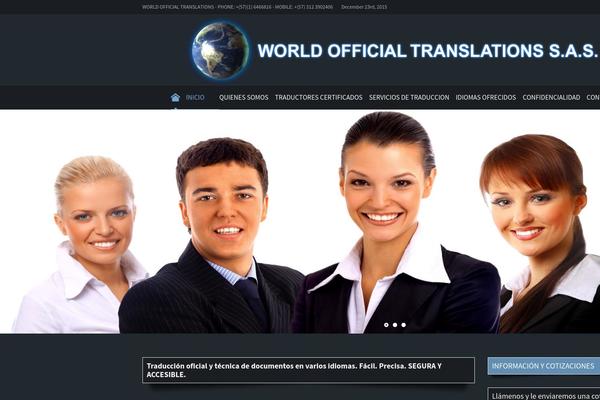Click WORLD OFFICIAL TRANSLATIONS S.A.S. title

click(x=427, y=51)
